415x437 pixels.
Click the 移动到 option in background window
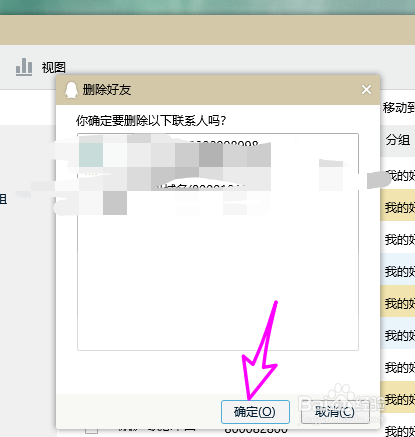(399, 108)
